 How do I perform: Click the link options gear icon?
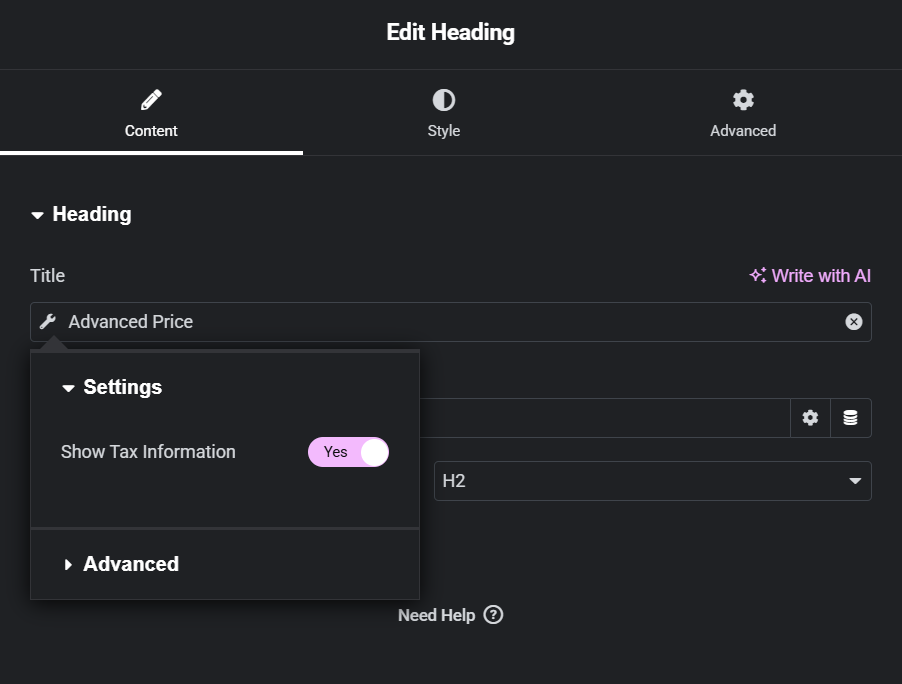[810, 418]
